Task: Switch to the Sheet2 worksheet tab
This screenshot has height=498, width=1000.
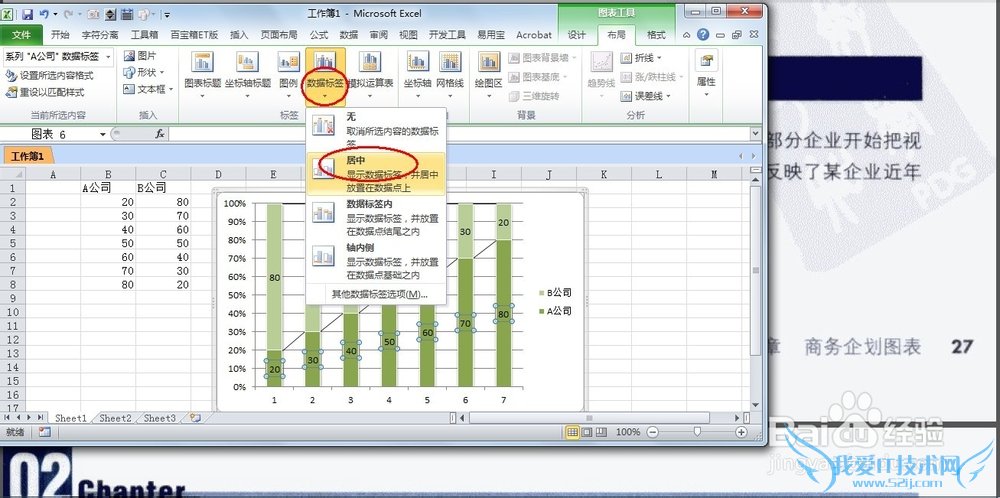Action: coord(115,418)
